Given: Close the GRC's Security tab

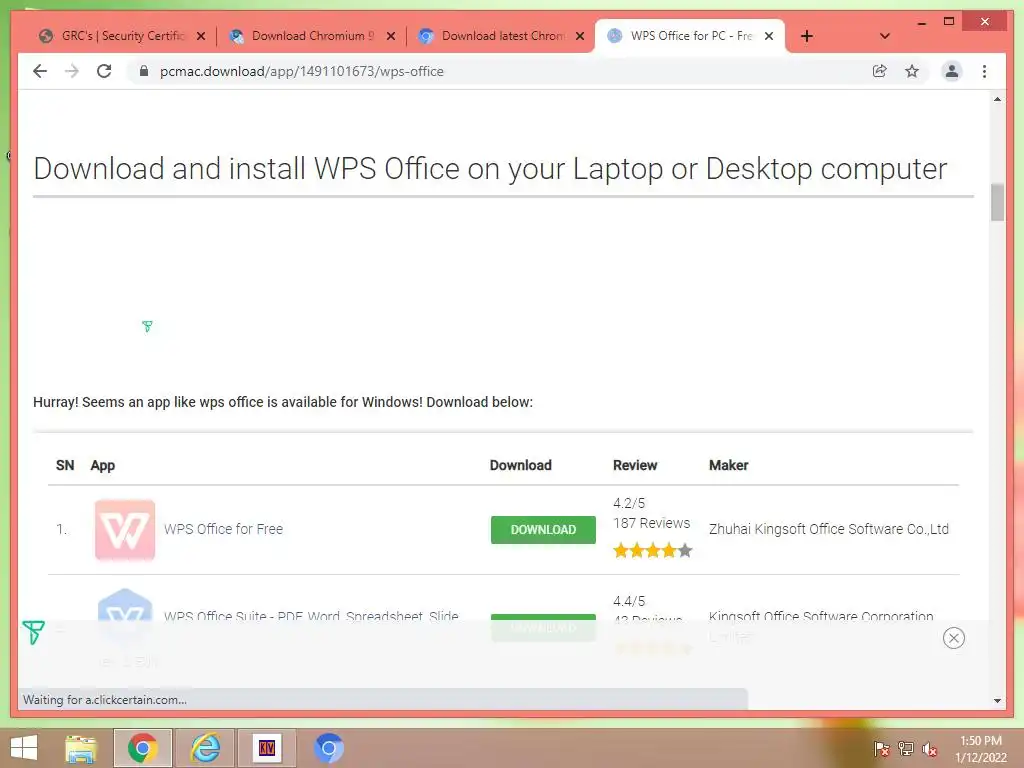Looking at the screenshot, I should (x=201, y=36).
